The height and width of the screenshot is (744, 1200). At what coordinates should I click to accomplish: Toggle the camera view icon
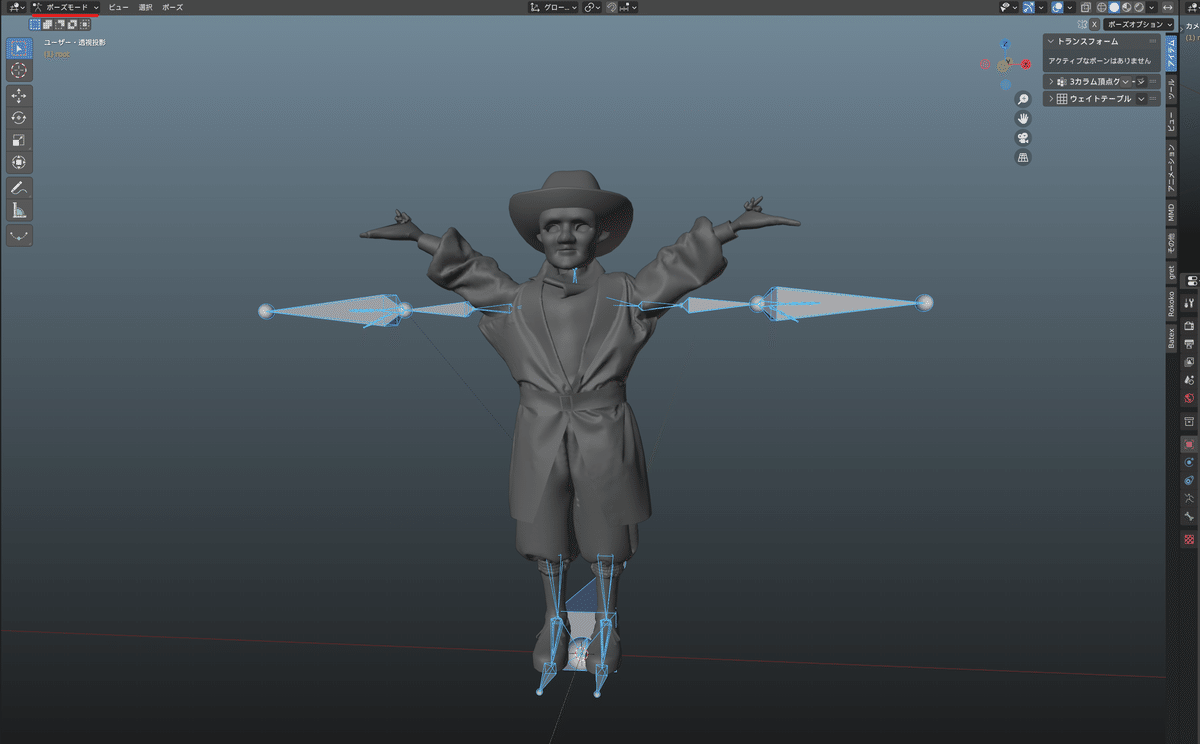click(x=1023, y=138)
